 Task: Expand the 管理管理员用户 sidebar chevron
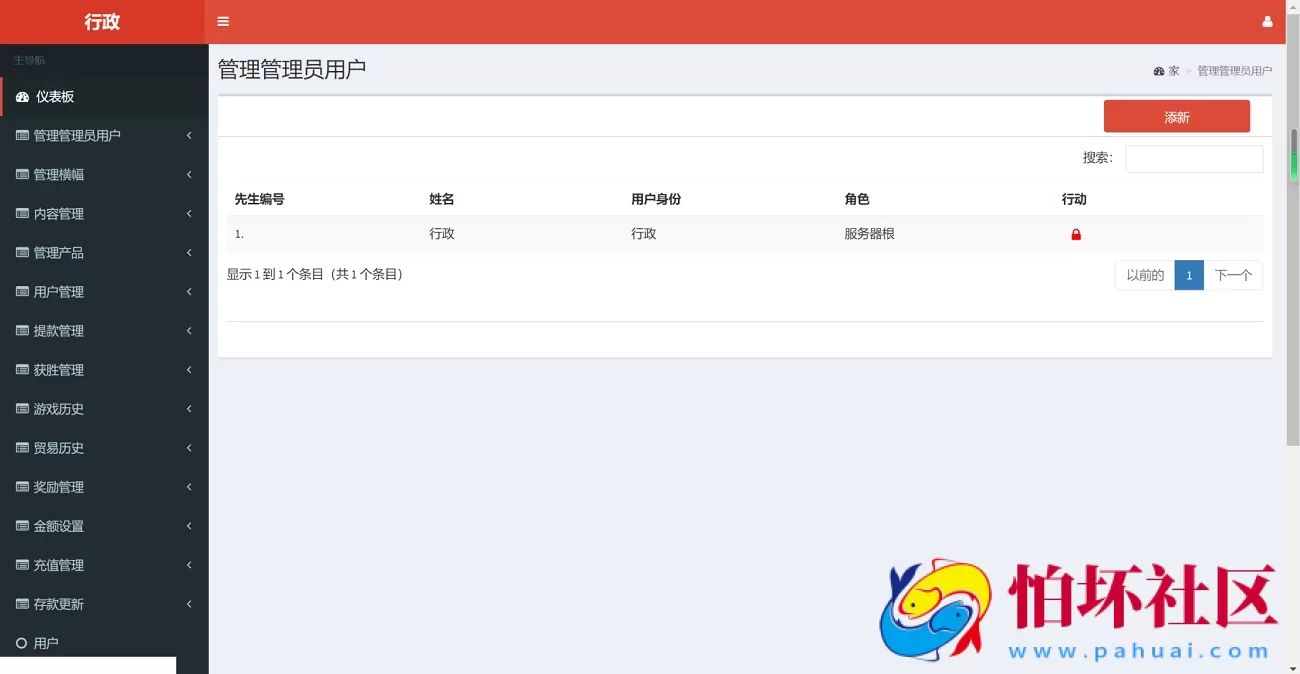pos(189,135)
